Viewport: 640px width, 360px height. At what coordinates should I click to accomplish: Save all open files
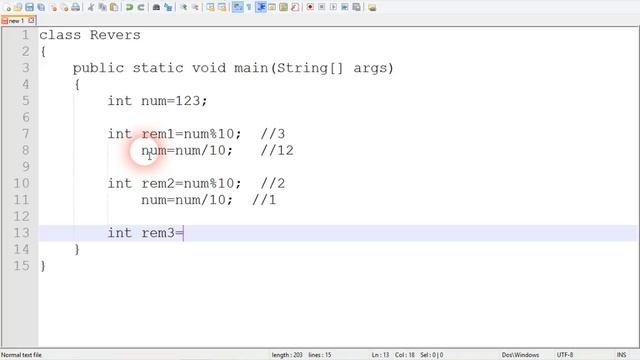click(x=41, y=7)
